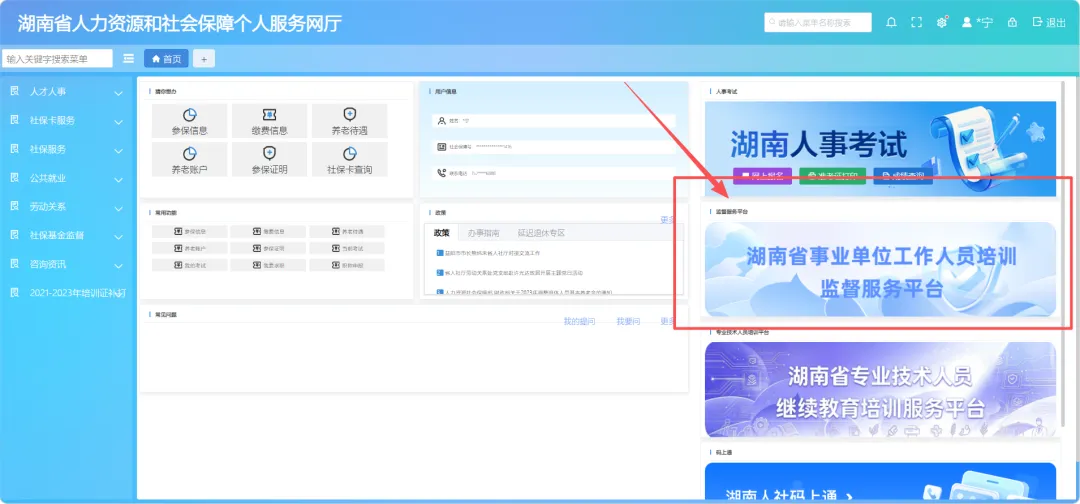Expand the 咨询资讯 chevron
This screenshot has width=1080, height=504.
click(x=118, y=266)
